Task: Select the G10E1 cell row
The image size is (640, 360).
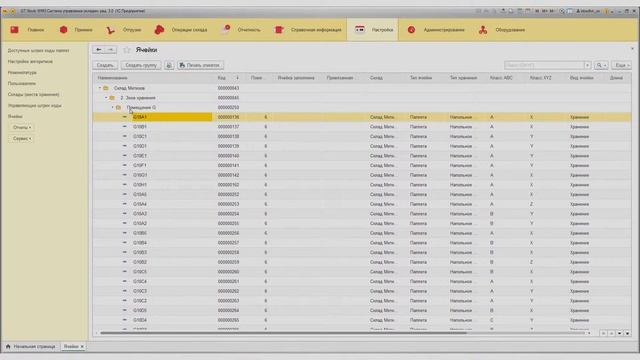Action: [362, 156]
